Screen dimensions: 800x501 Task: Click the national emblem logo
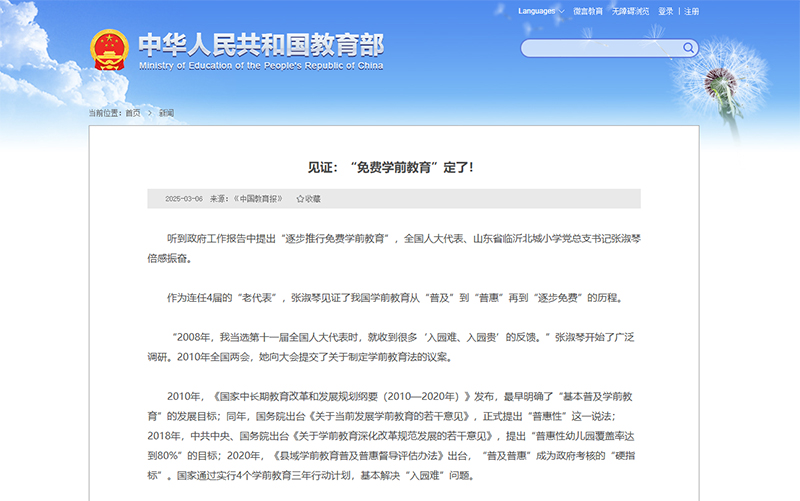click(x=110, y=49)
